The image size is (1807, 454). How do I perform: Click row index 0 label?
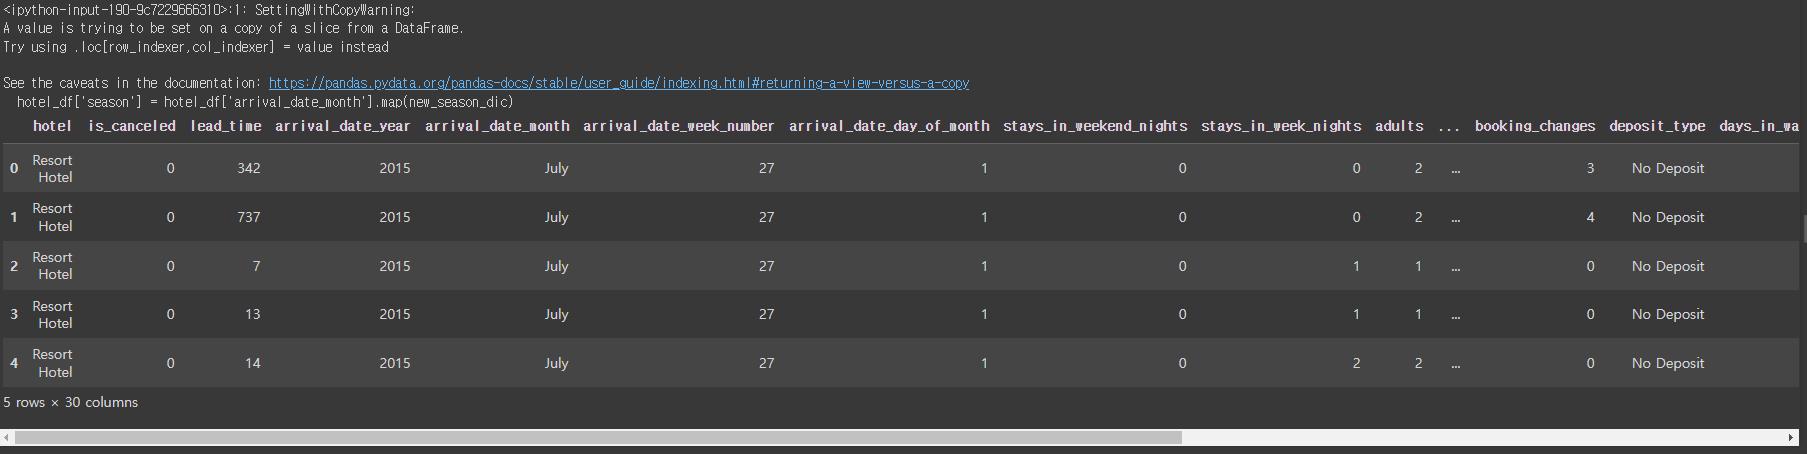14,168
